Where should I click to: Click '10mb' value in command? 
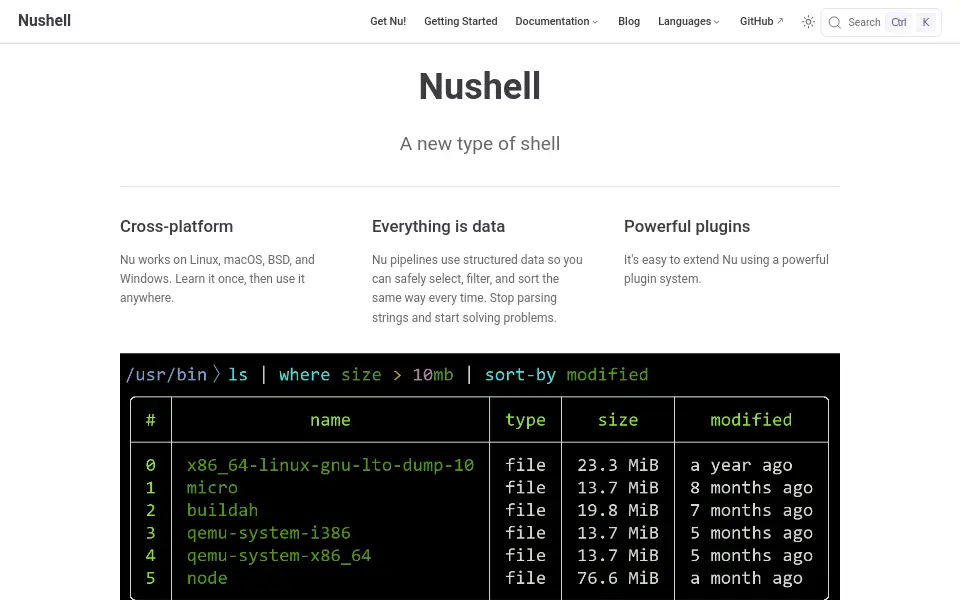coord(433,375)
